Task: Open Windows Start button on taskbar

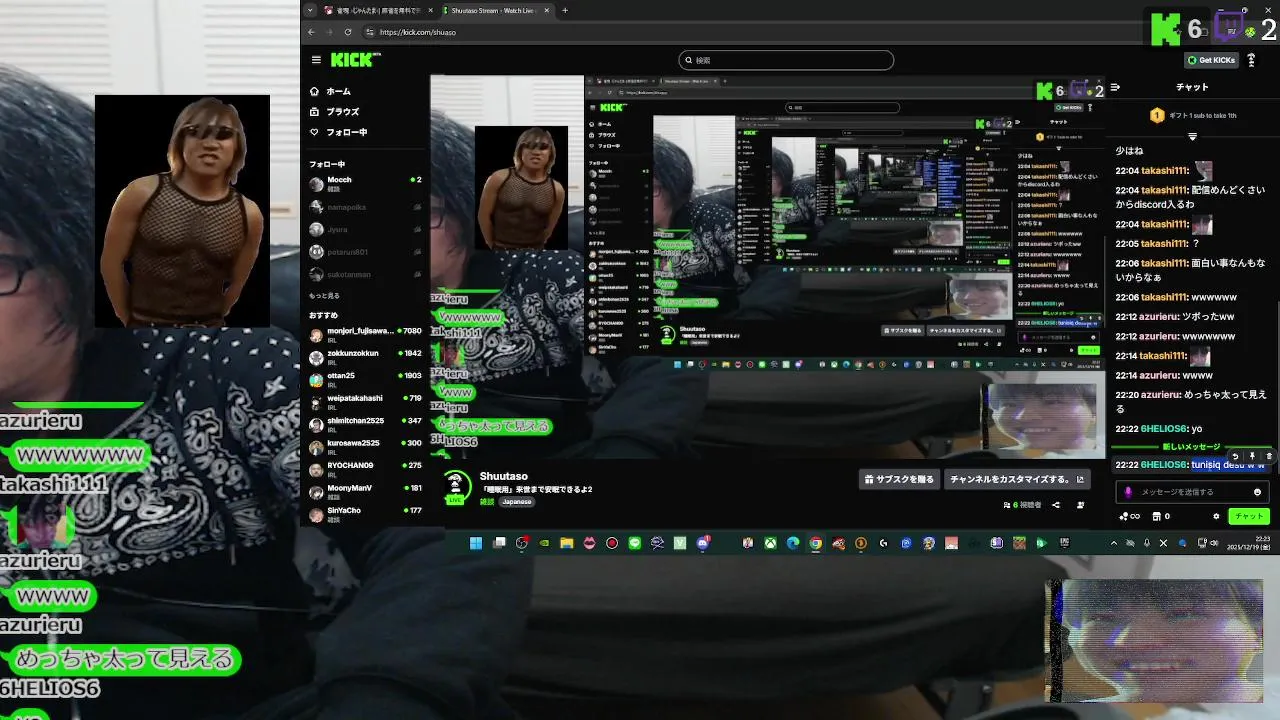Action: point(475,543)
